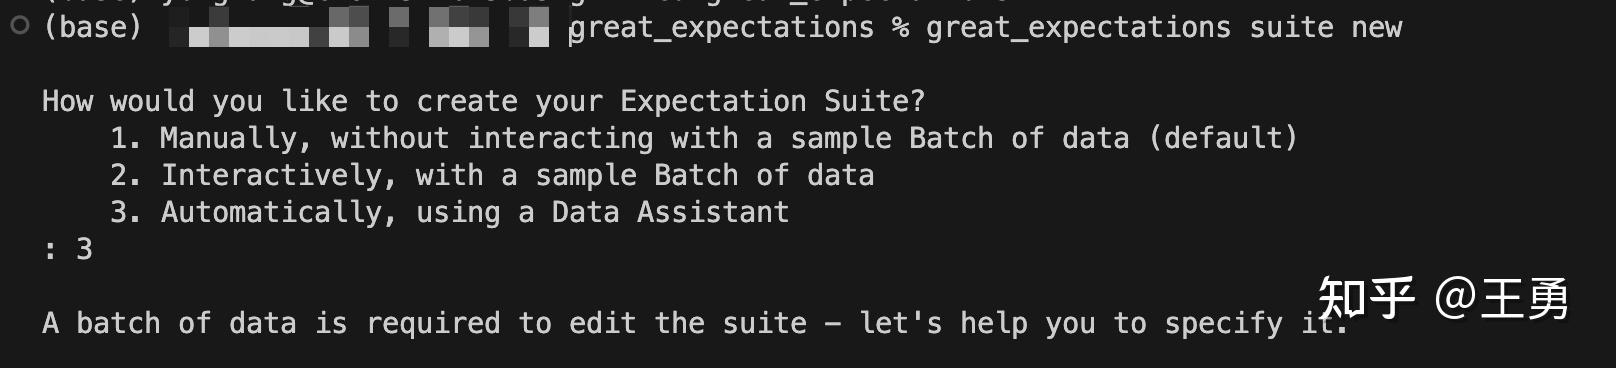Click the 知乎 watermark logo
The image size is (1616, 368).
1366,299
